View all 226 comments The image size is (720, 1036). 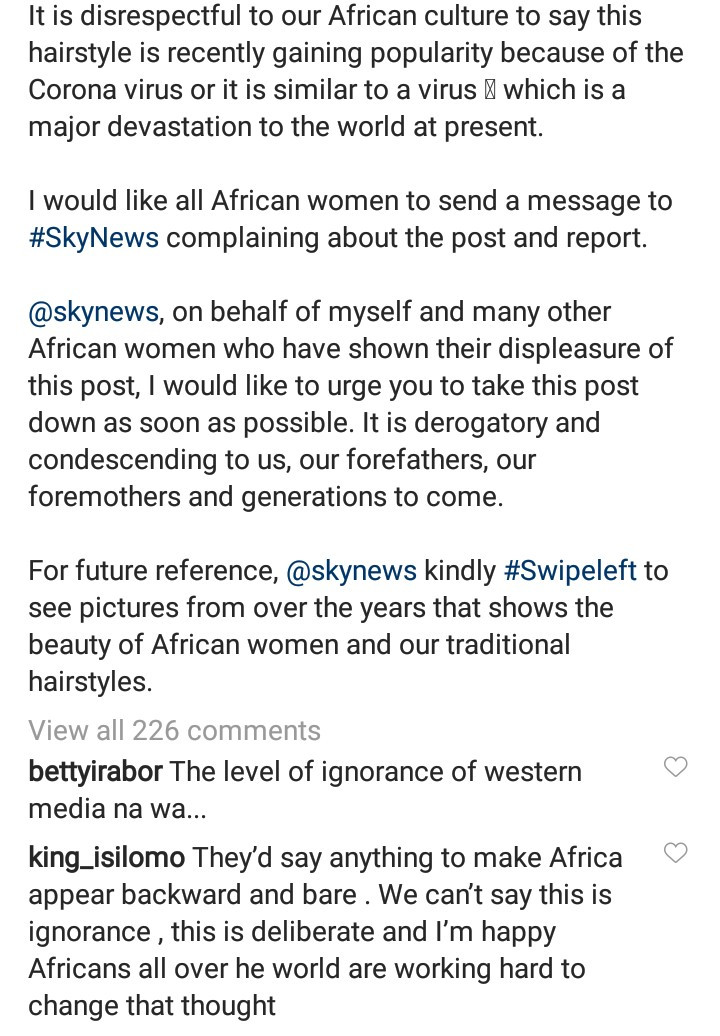pyautogui.click(x=174, y=731)
